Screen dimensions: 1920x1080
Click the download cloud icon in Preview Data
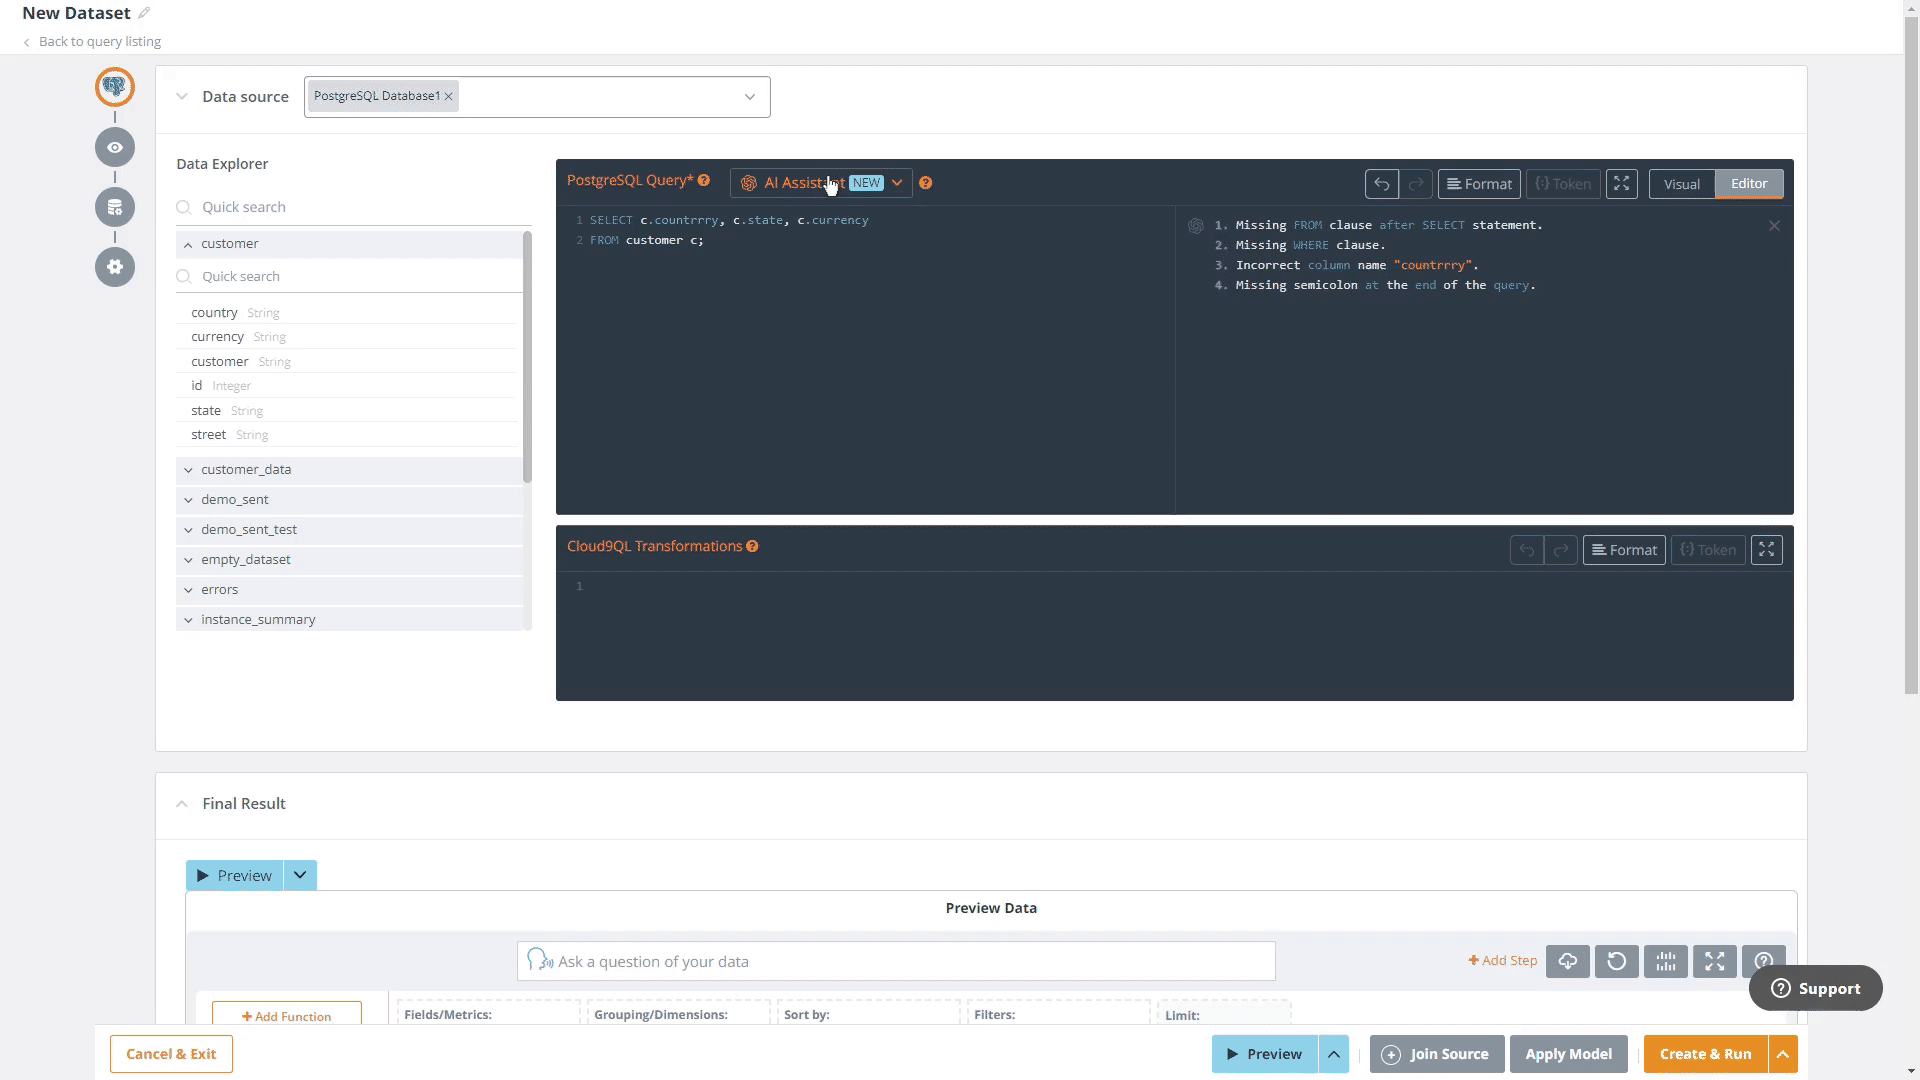point(1567,961)
